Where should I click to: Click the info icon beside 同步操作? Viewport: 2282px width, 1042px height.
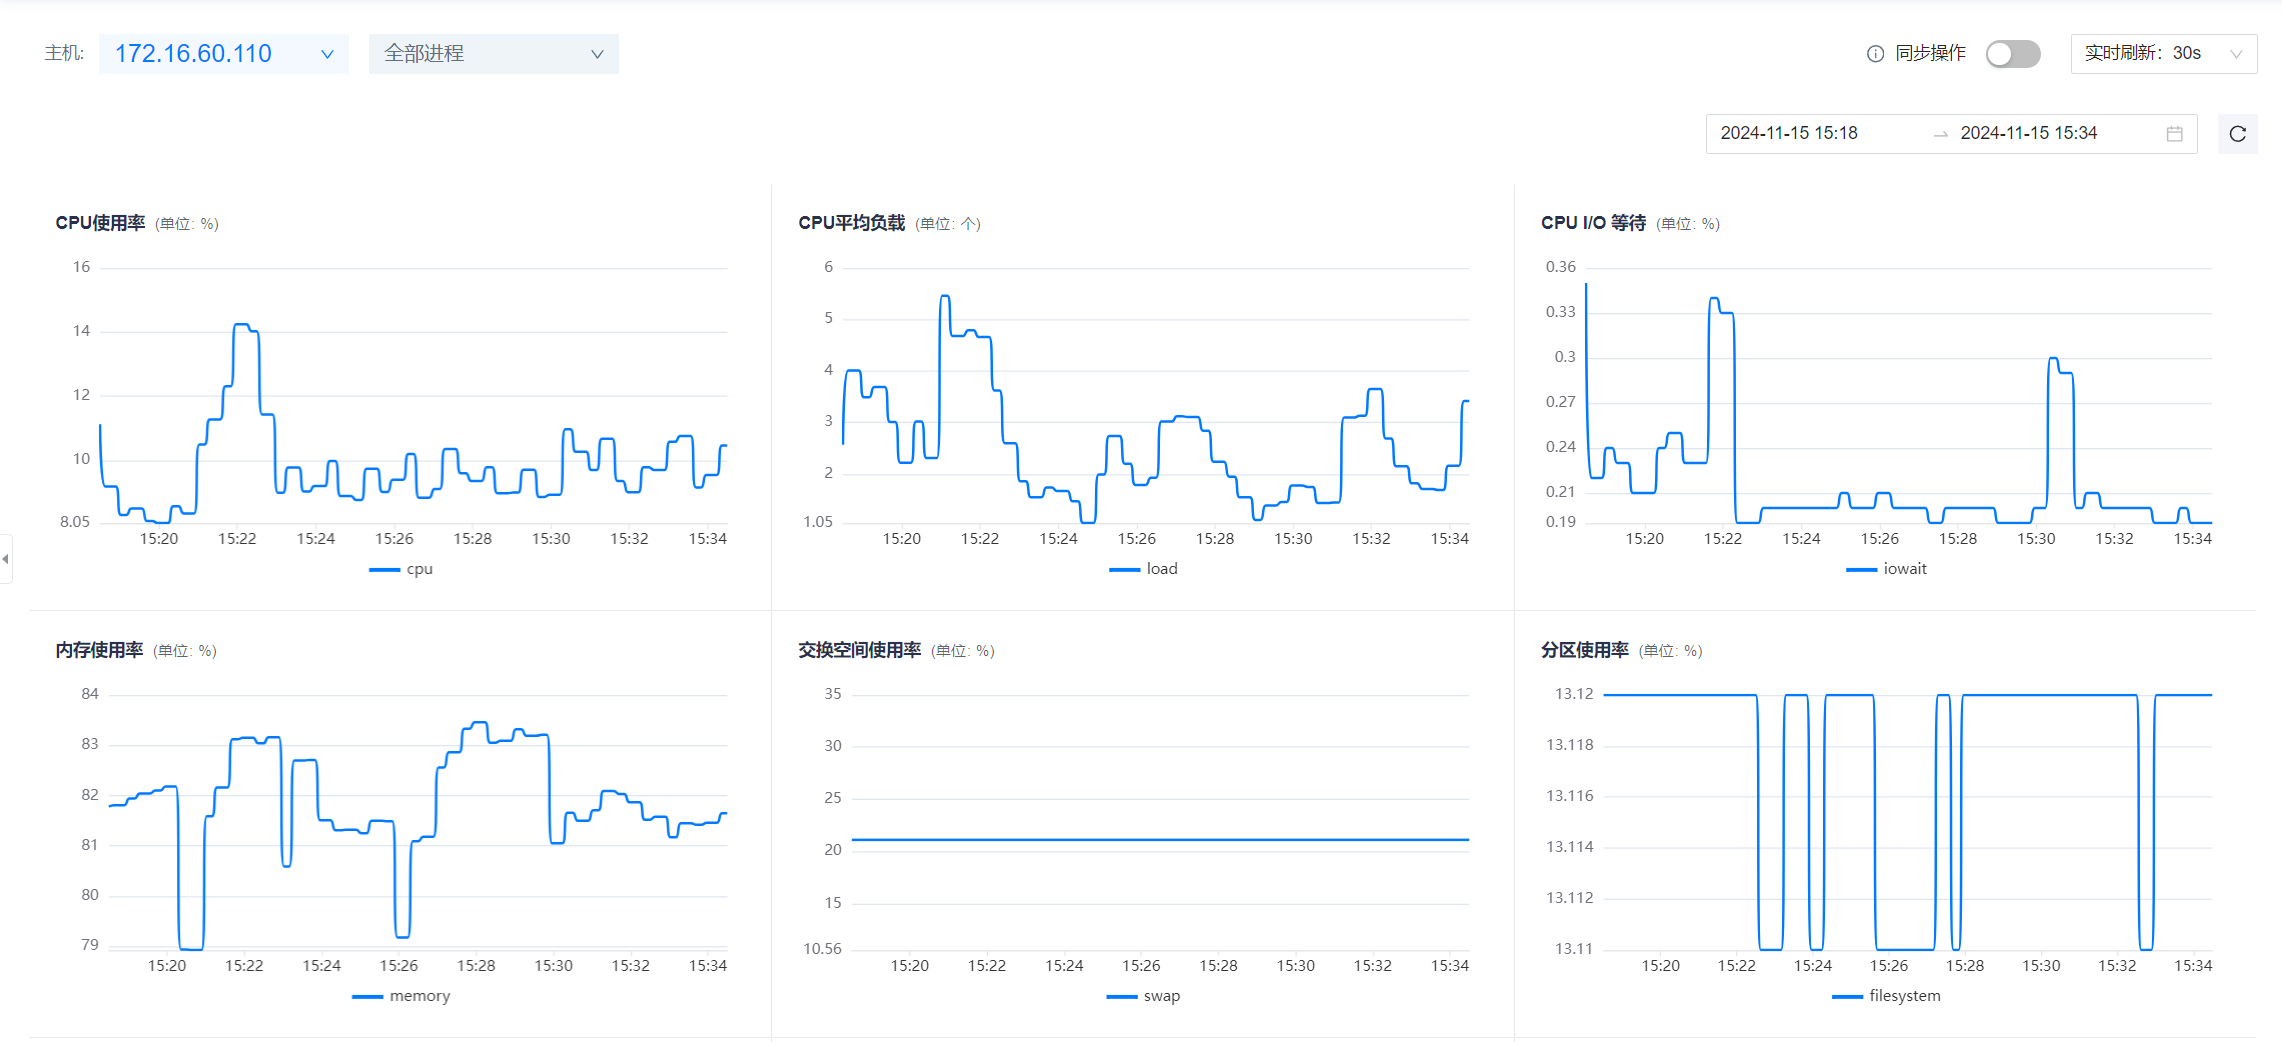click(x=1875, y=54)
